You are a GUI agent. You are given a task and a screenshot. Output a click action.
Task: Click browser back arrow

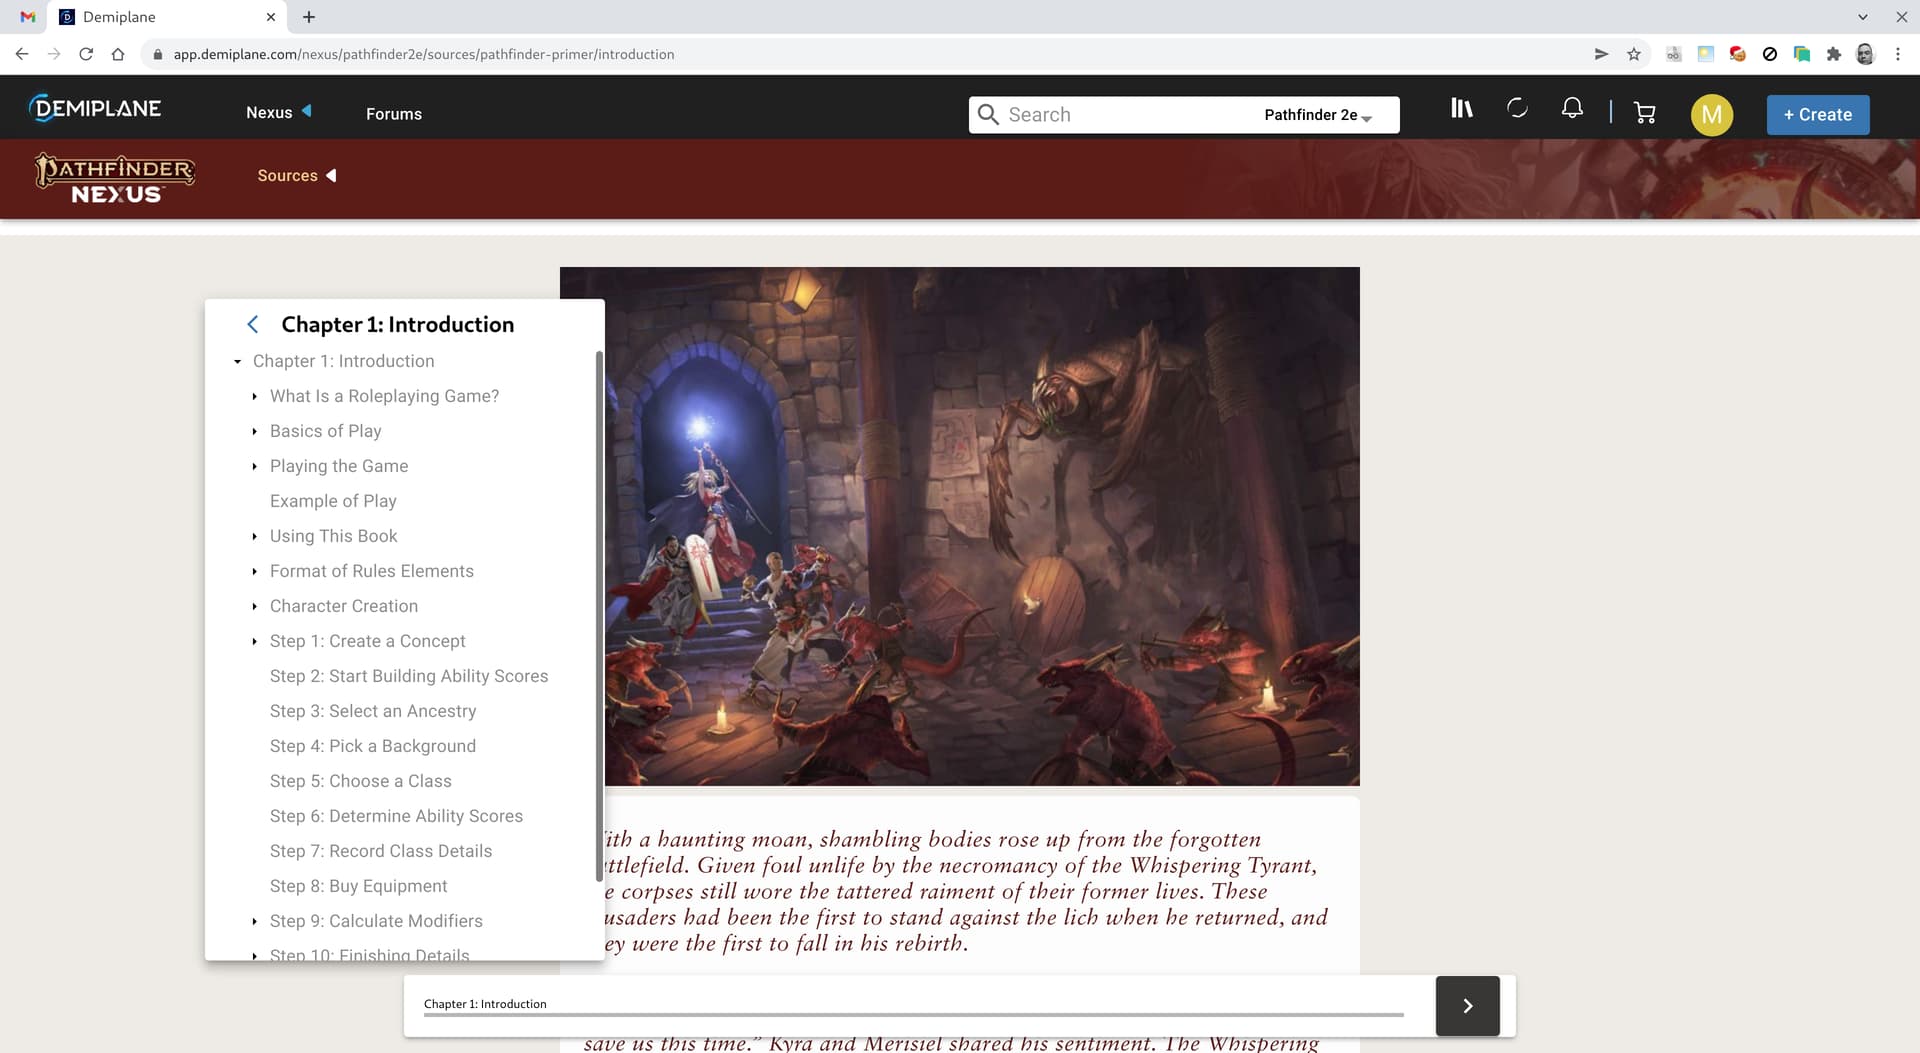coord(21,54)
